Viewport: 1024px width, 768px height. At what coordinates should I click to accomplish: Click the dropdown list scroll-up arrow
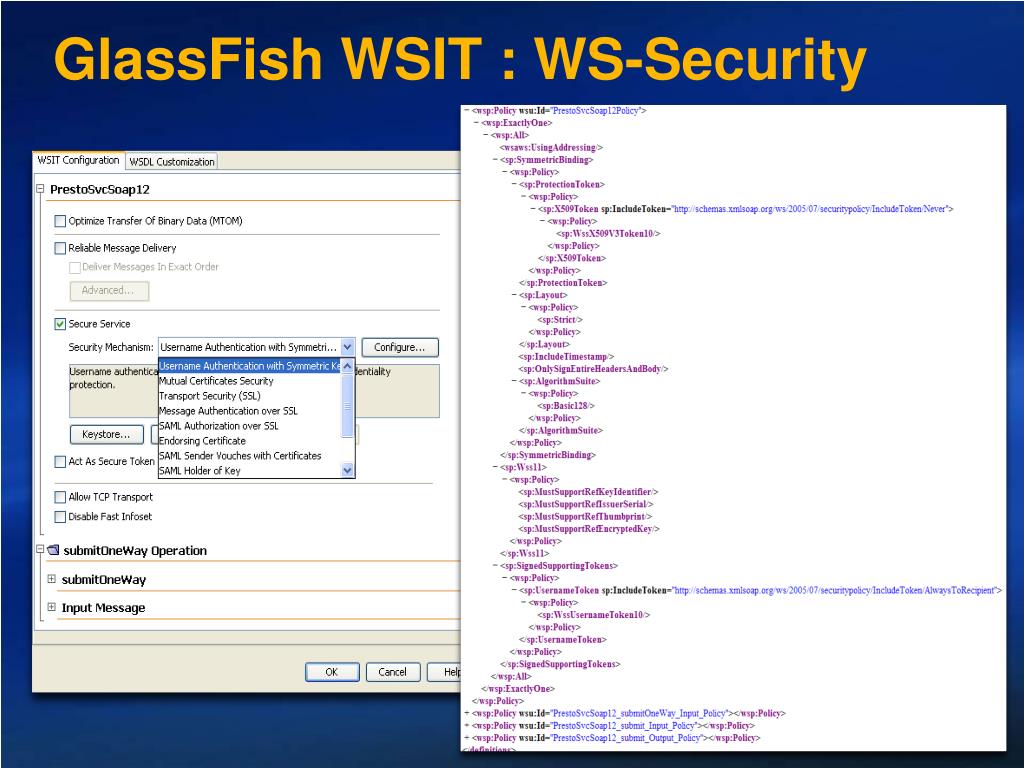(x=347, y=366)
